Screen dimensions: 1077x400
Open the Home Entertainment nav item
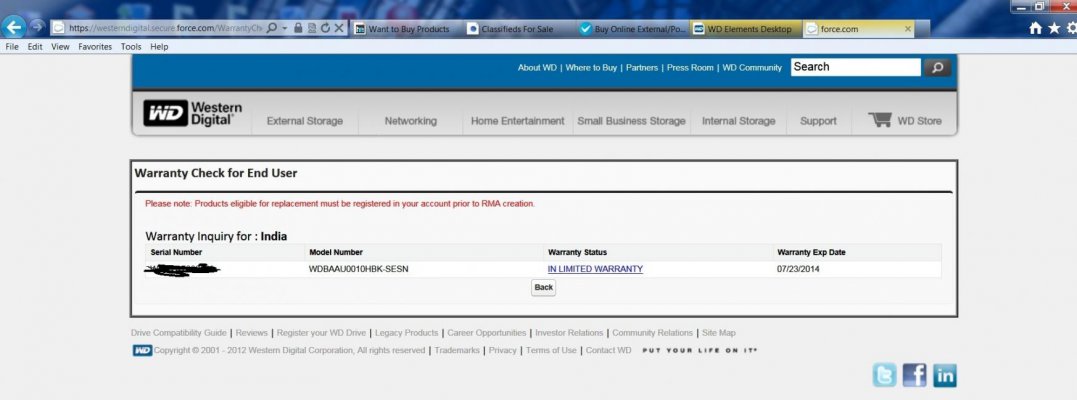click(x=517, y=121)
